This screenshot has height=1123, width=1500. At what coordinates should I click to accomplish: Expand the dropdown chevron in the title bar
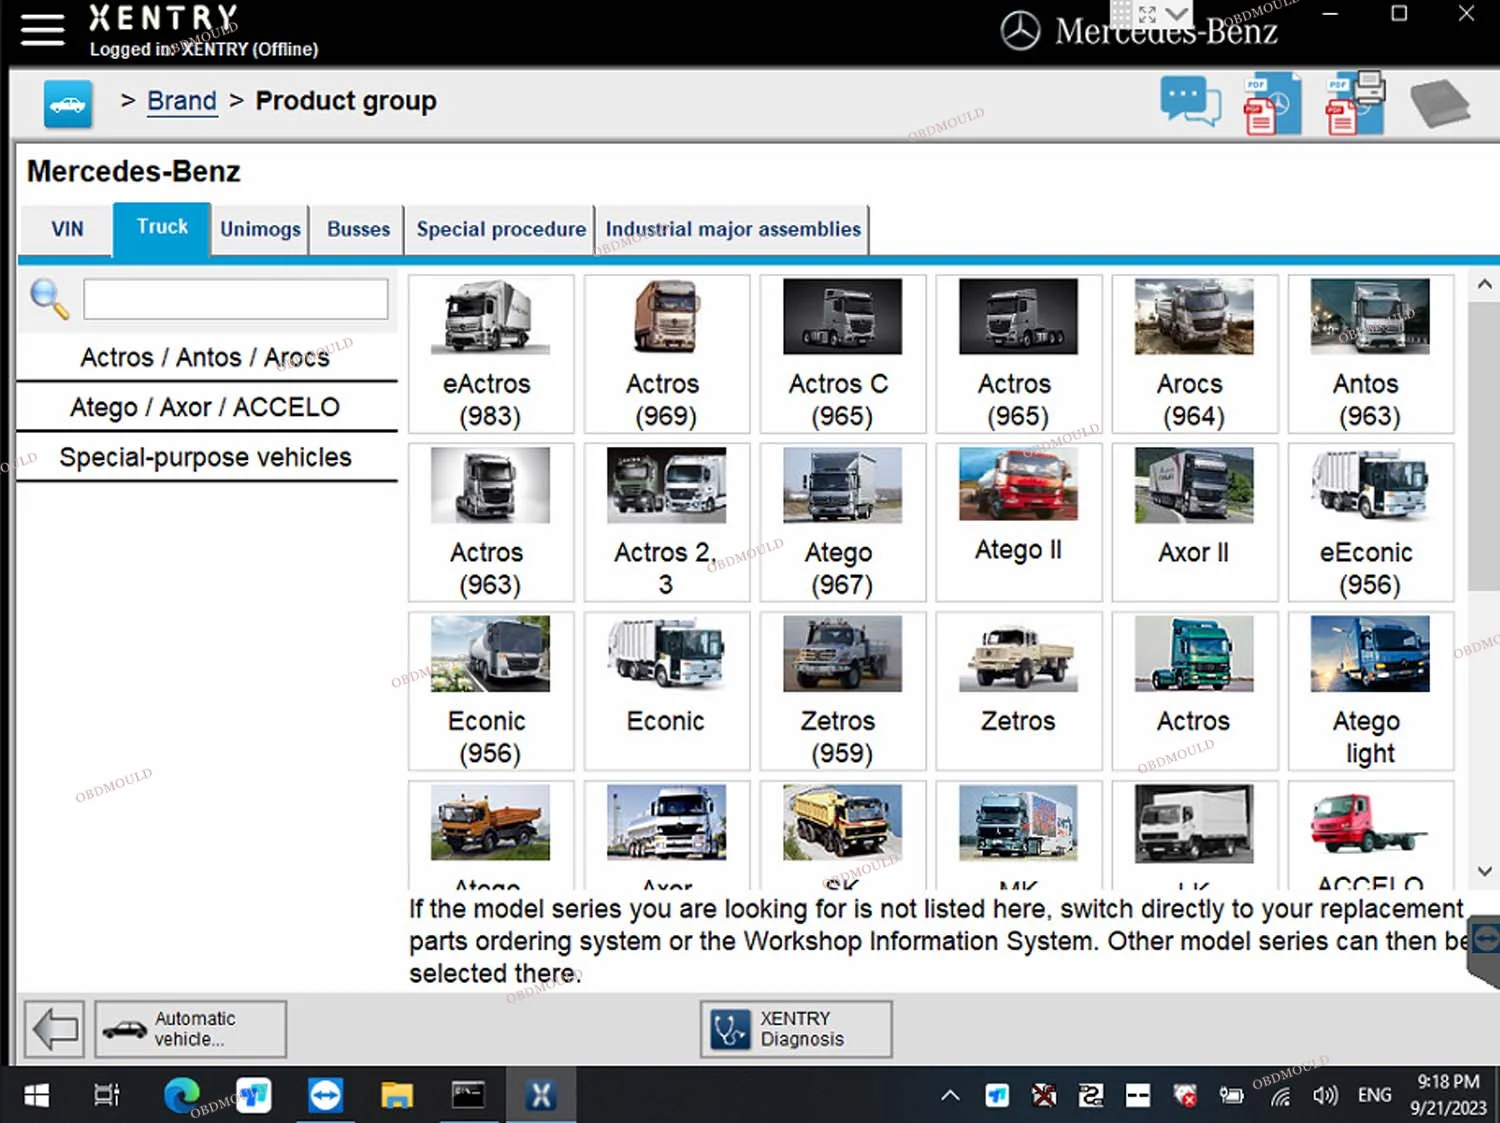coord(1178,14)
